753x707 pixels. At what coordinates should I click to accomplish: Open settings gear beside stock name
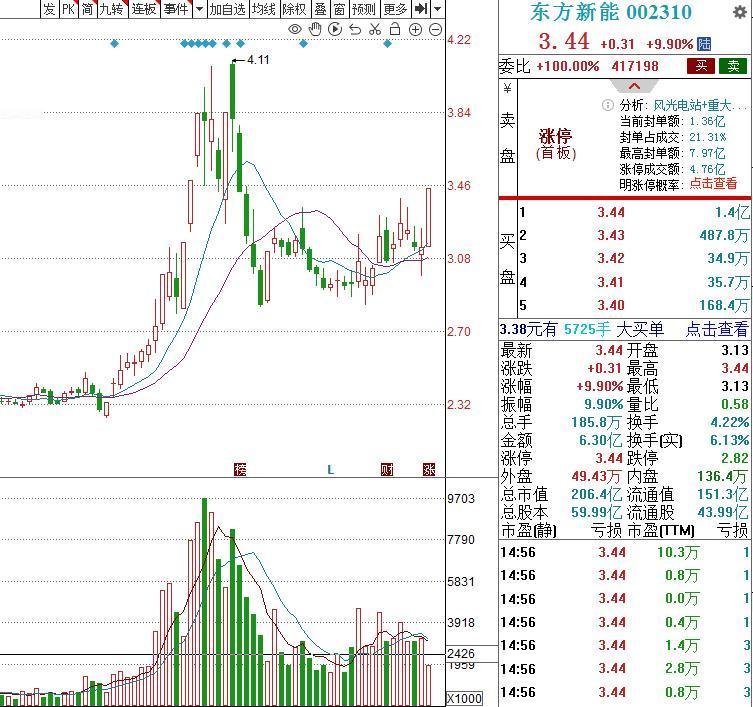pyautogui.click(x=740, y=12)
